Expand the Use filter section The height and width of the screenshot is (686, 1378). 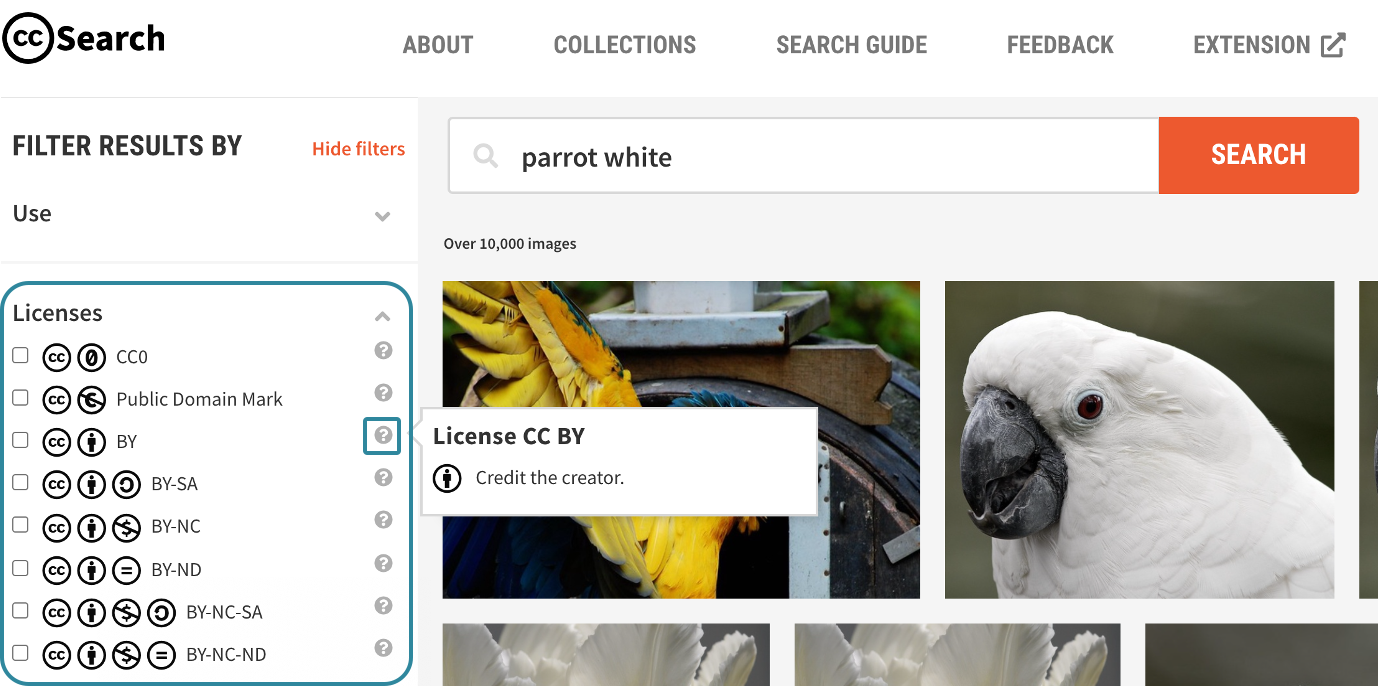(x=382, y=215)
